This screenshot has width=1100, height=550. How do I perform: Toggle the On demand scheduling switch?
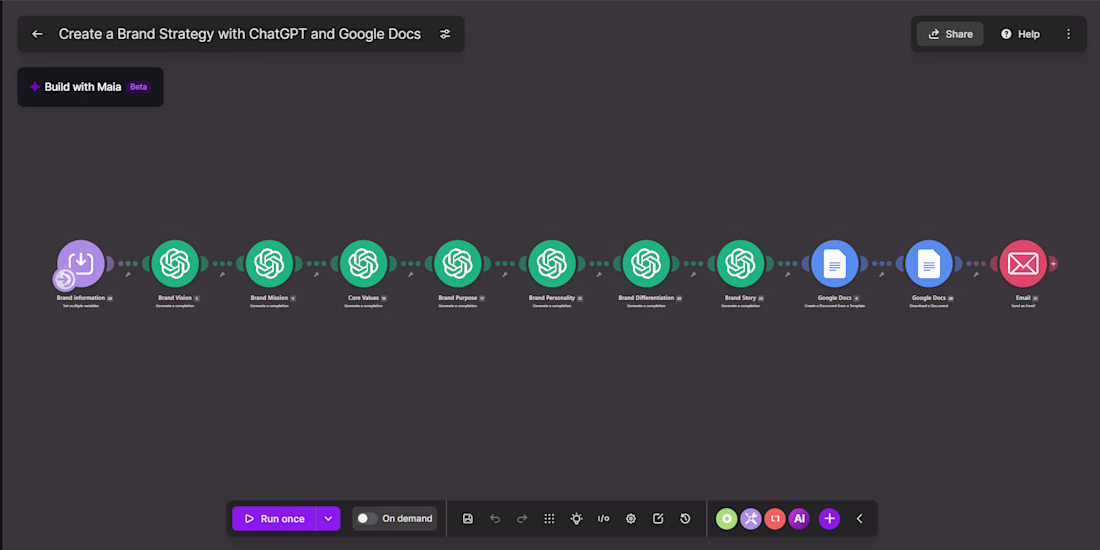pyautogui.click(x=367, y=518)
